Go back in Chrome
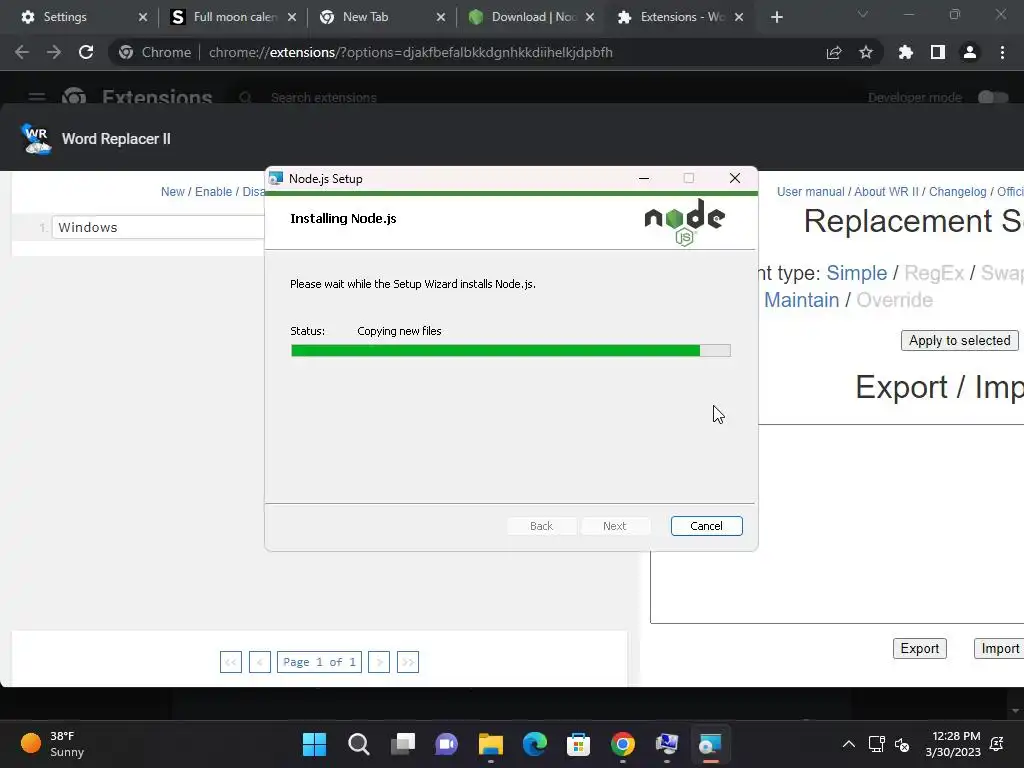 point(22,52)
